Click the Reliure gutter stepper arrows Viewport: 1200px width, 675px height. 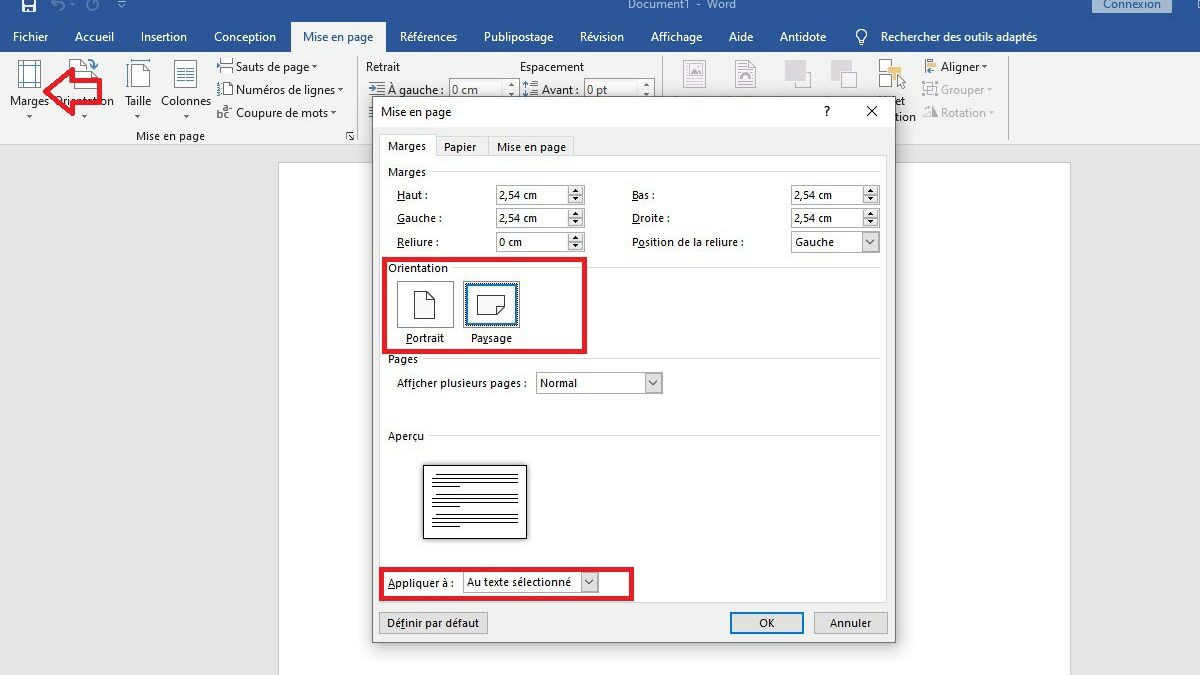[x=575, y=242]
